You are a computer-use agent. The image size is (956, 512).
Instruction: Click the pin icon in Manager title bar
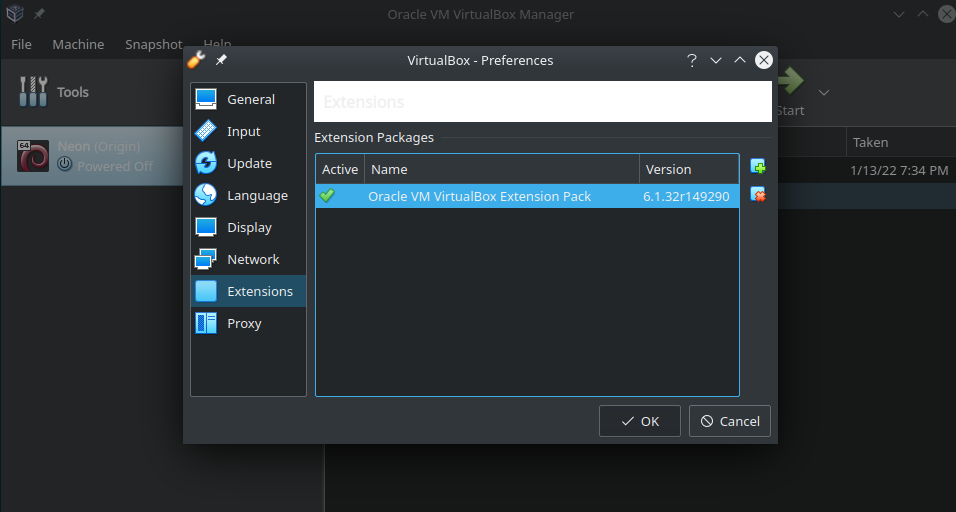coord(39,13)
